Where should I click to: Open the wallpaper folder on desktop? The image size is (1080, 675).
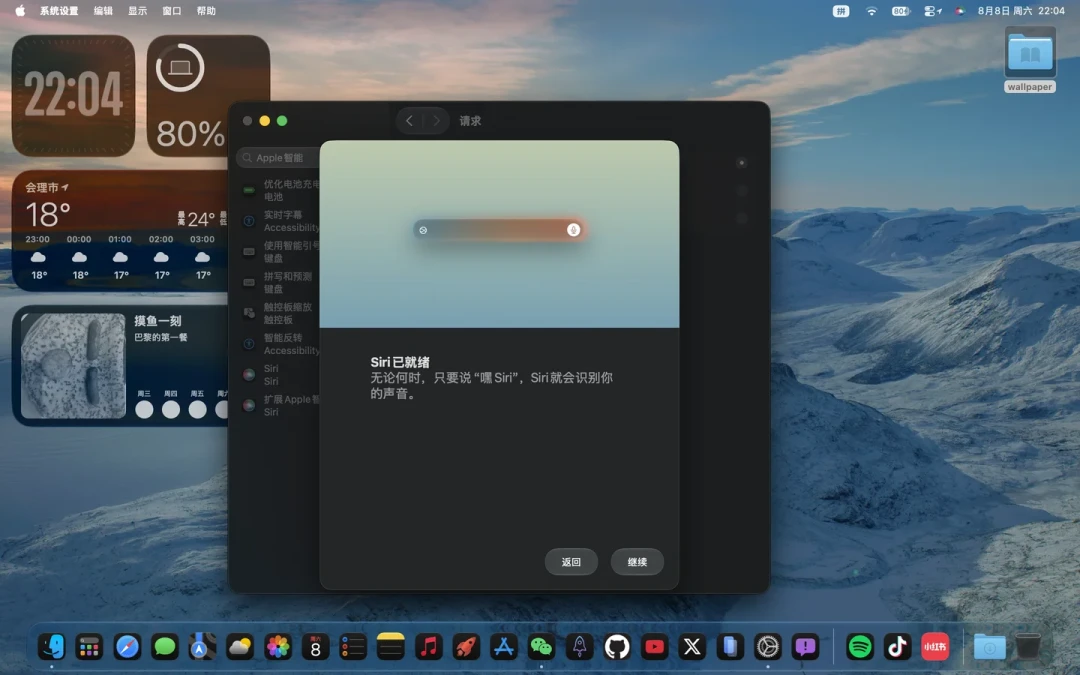[x=1030, y=59]
